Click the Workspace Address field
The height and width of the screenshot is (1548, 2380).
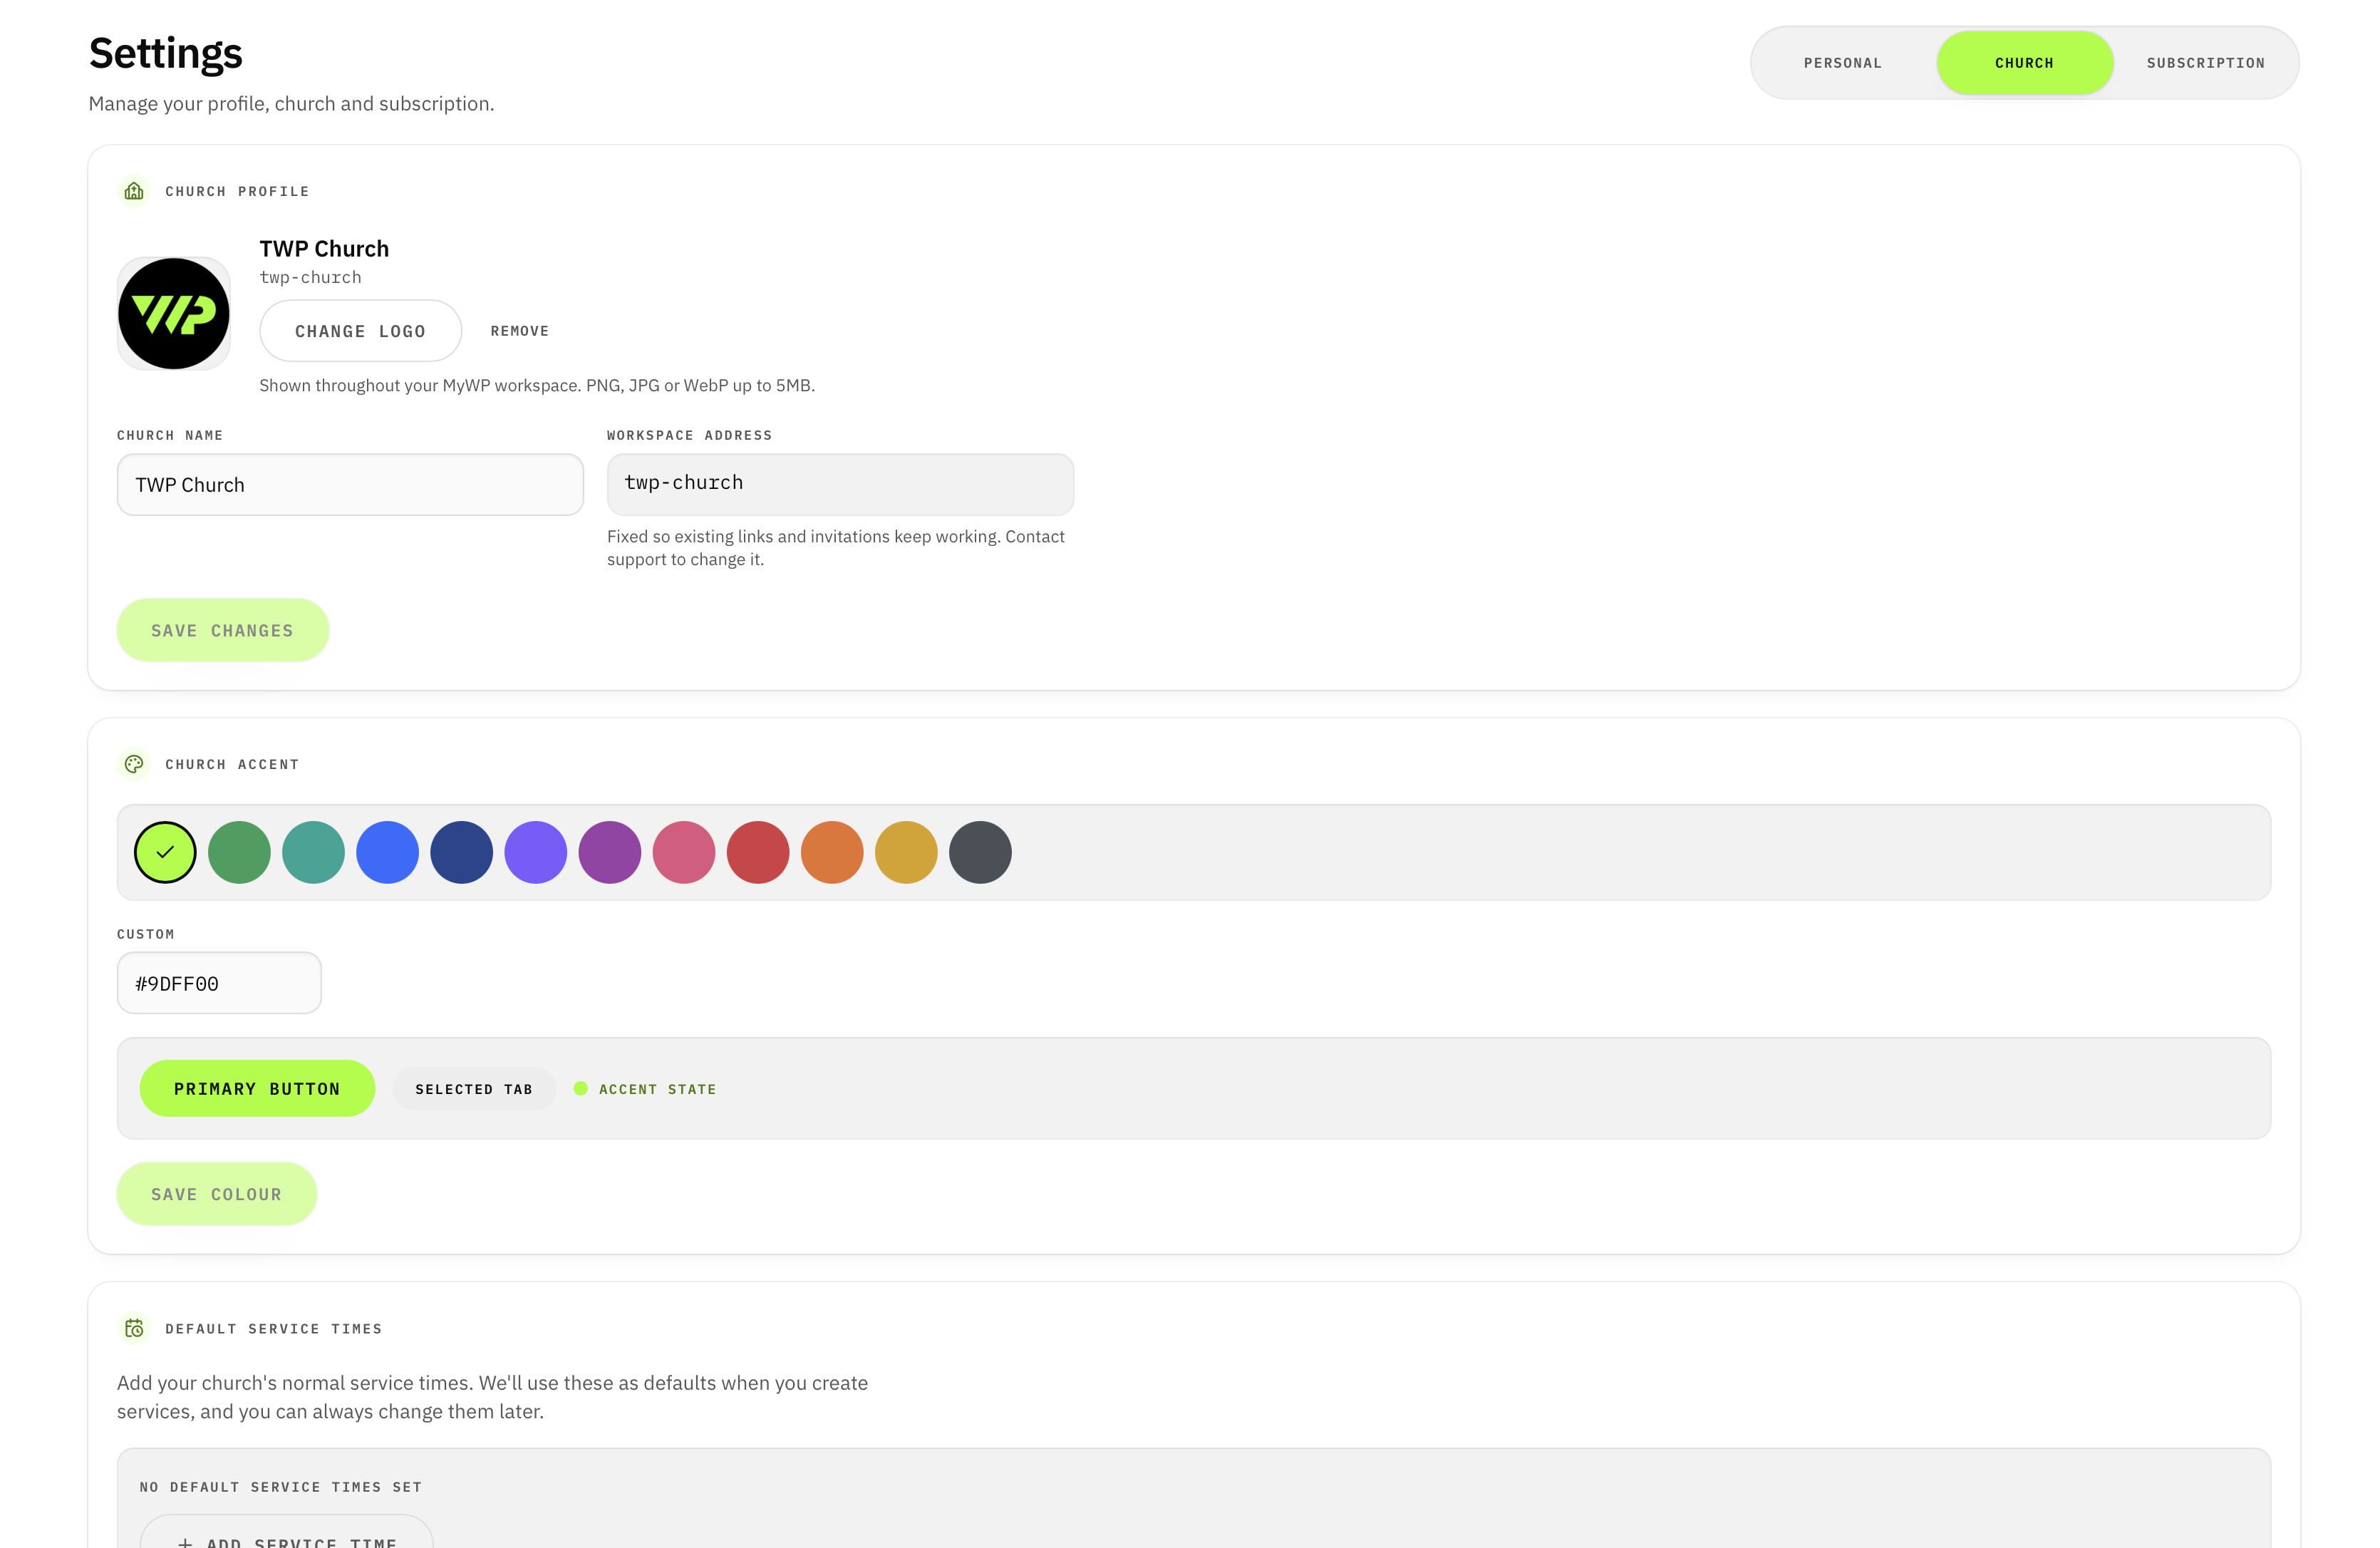coord(840,485)
